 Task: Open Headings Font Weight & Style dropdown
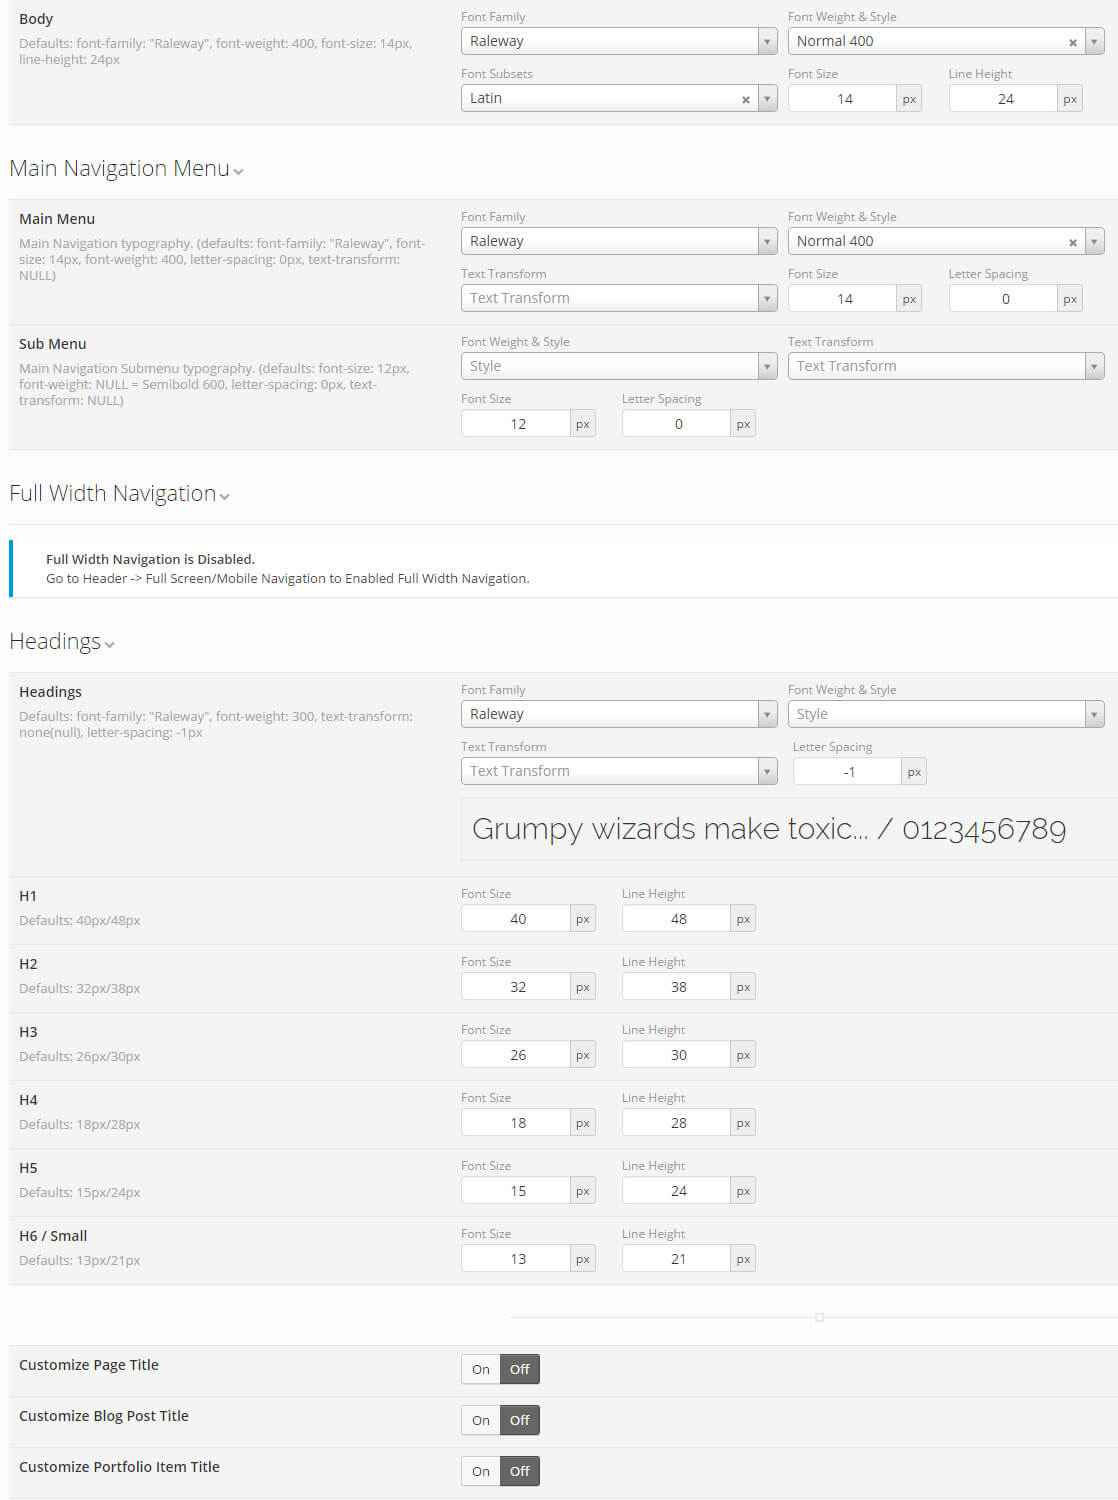click(945, 714)
